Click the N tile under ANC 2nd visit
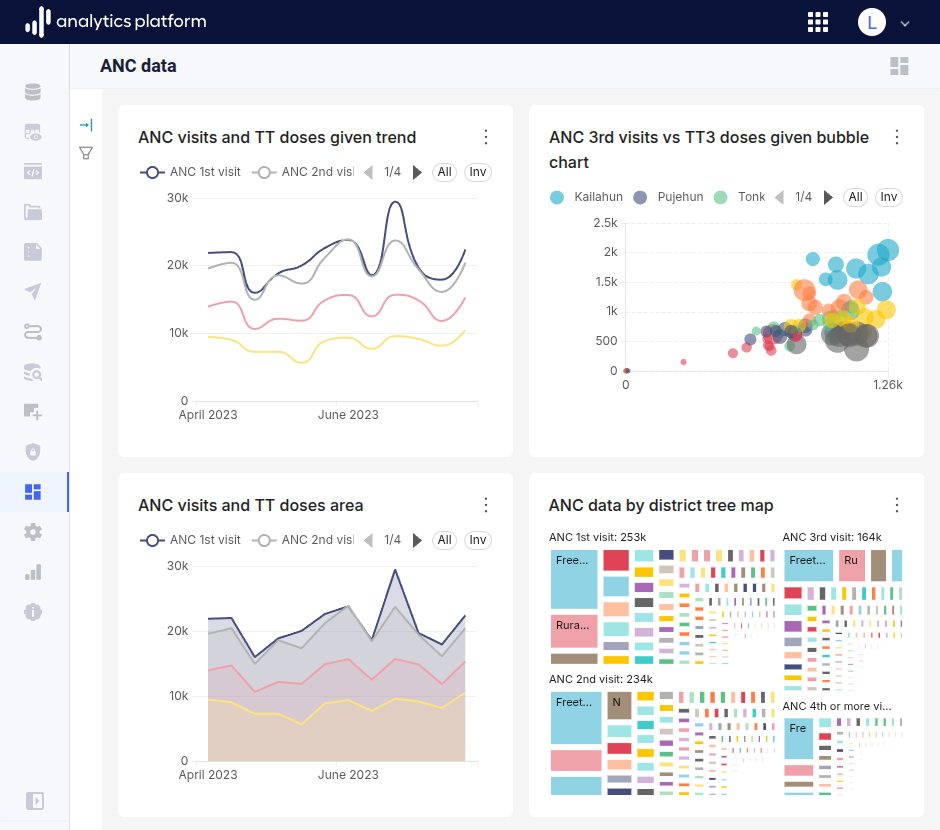Screen dimensions: 940x830 click(619, 705)
